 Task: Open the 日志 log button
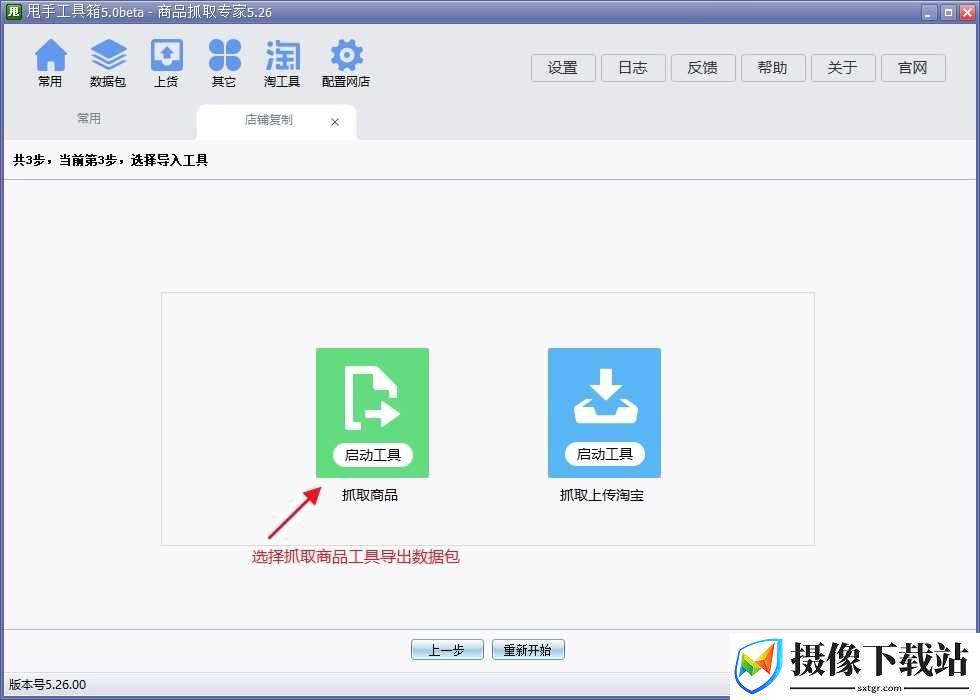click(x=633, y=68)
